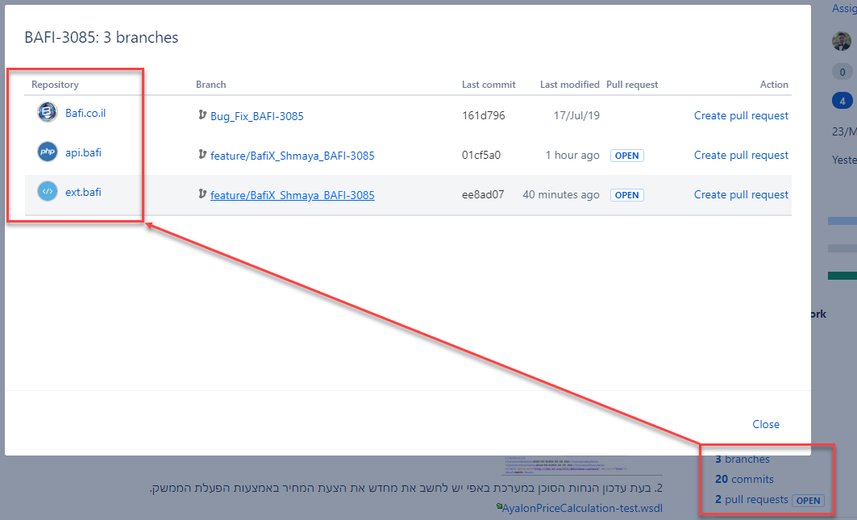Open the api.bafi repository link

tap(83, 153)
